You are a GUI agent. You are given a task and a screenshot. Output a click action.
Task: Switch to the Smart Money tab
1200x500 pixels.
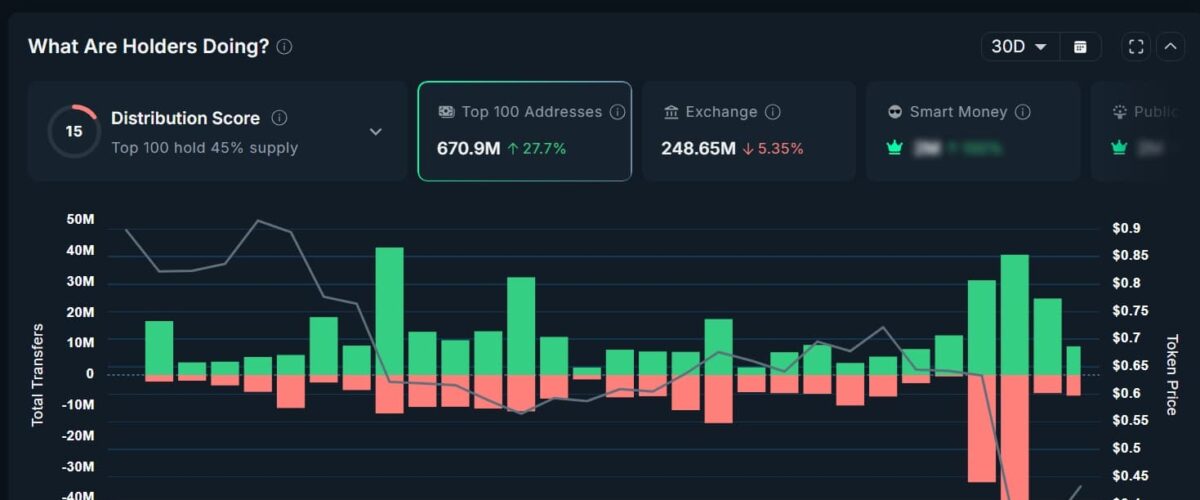[x=972, y=131]
